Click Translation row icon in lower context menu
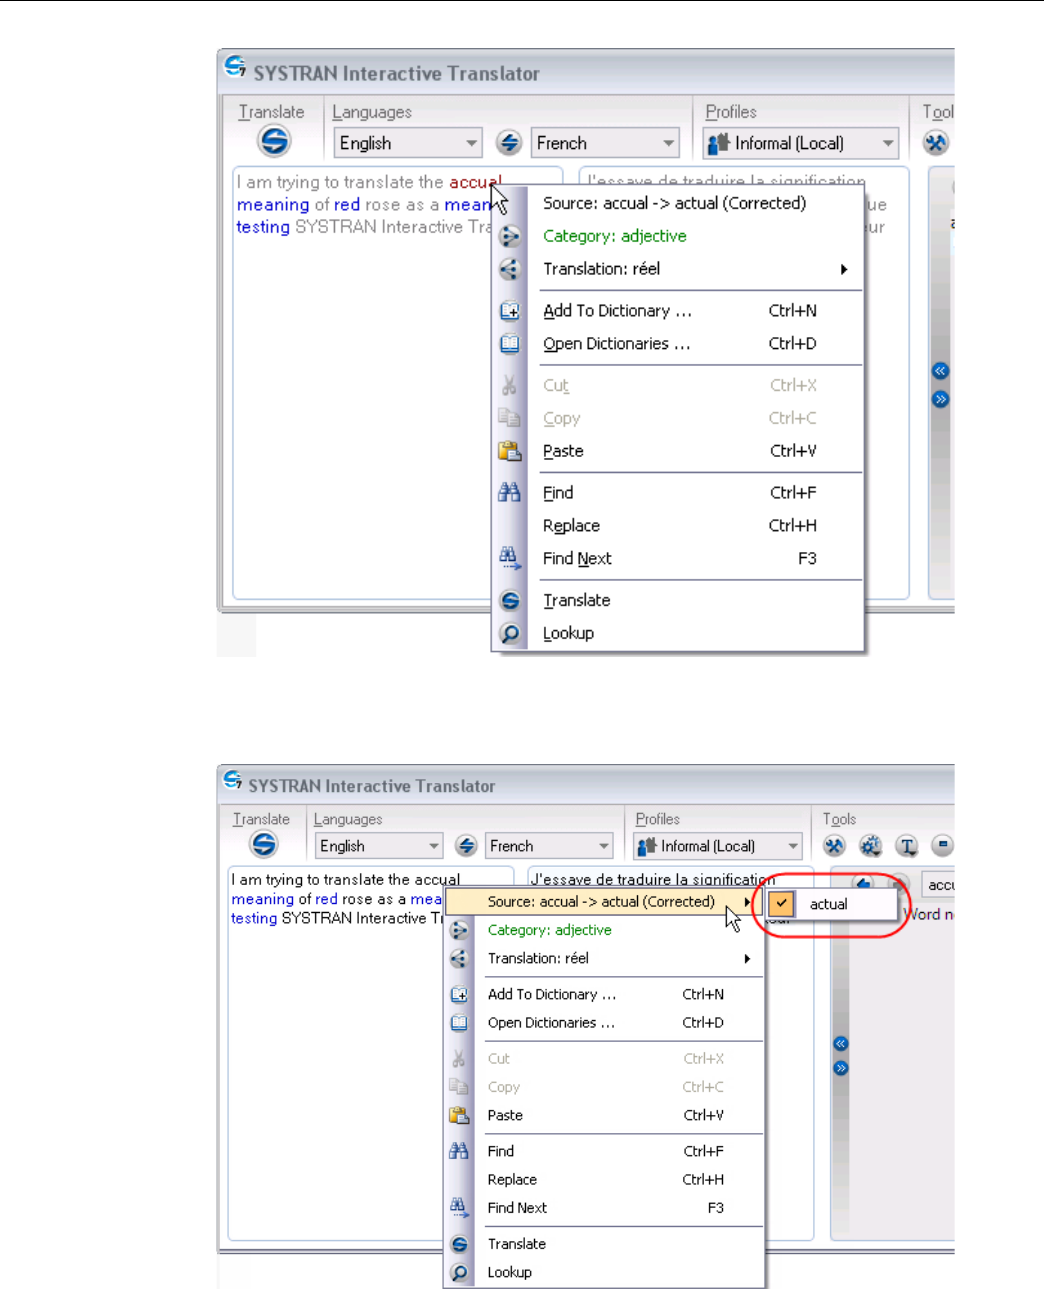This screenshot has height=1289, width=1044. pos(459,958)
